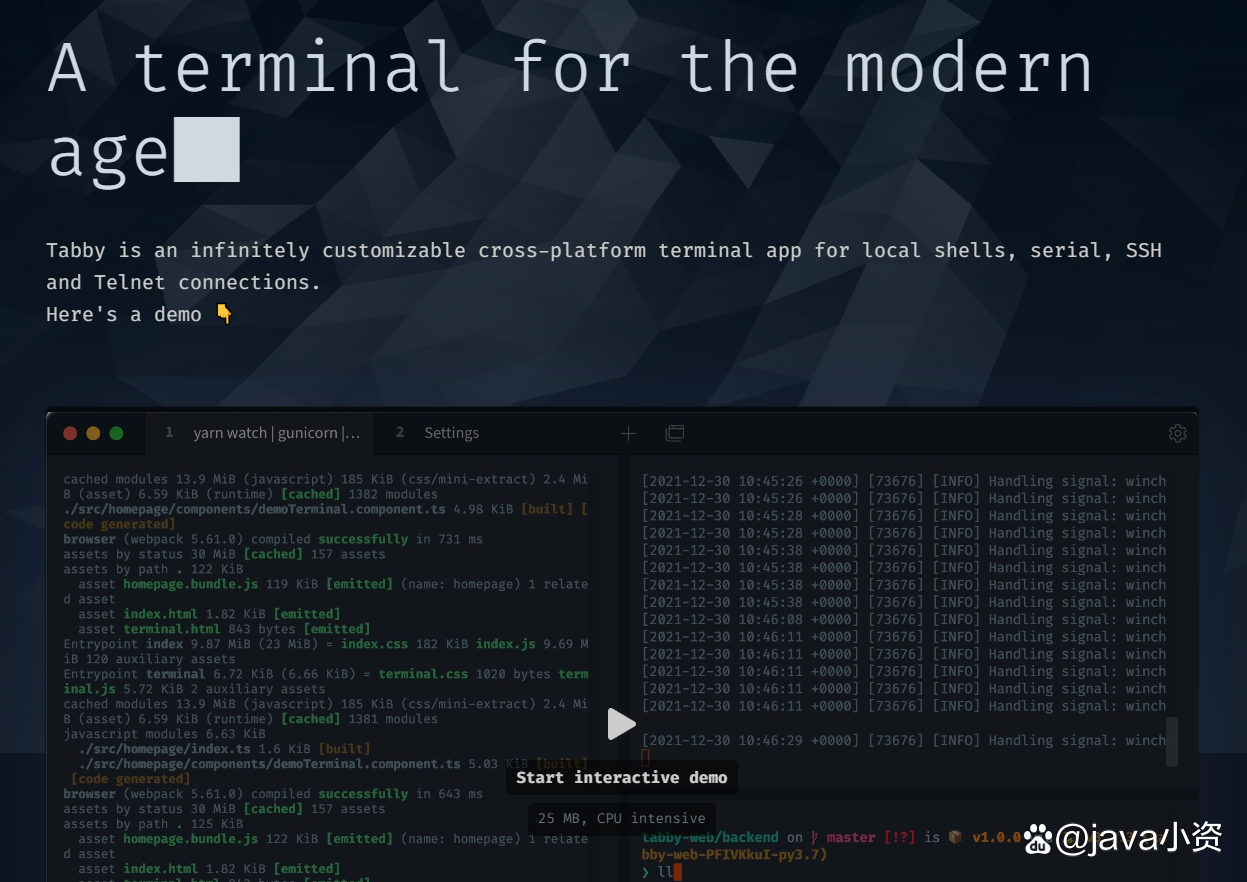
Task: Click the "assets by path . 125 KiB" line
Action: click(153, 824)
